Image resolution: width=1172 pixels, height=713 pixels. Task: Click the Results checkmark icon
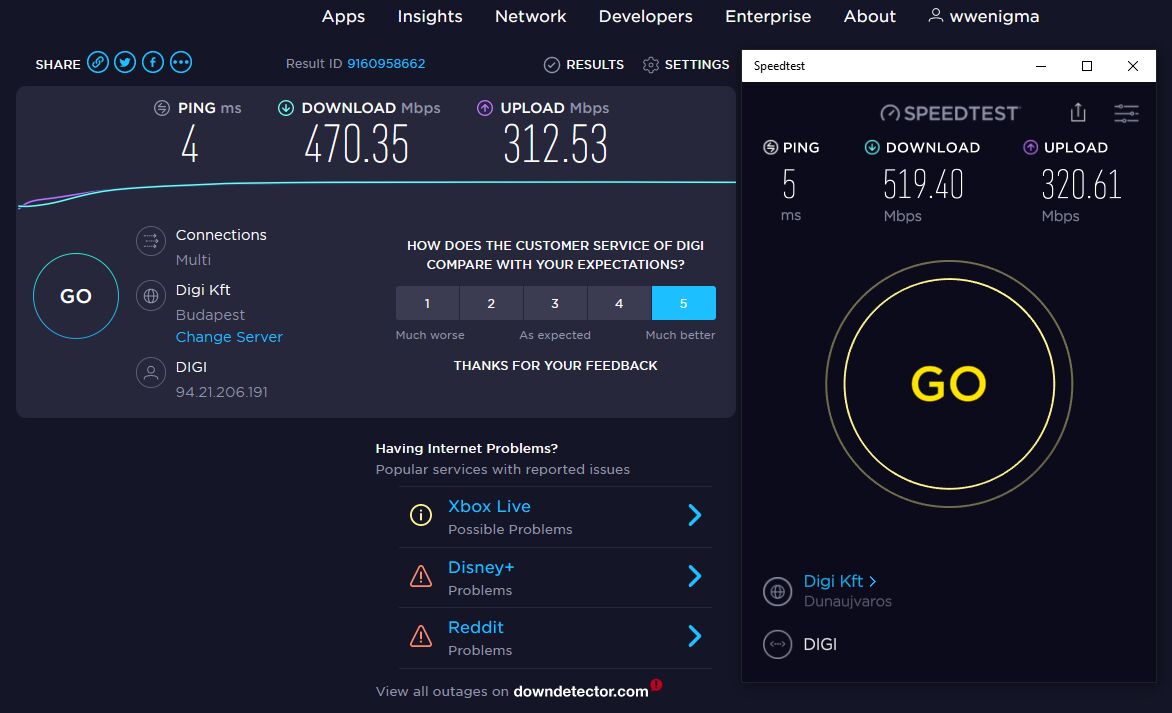[x=552, y=65]
